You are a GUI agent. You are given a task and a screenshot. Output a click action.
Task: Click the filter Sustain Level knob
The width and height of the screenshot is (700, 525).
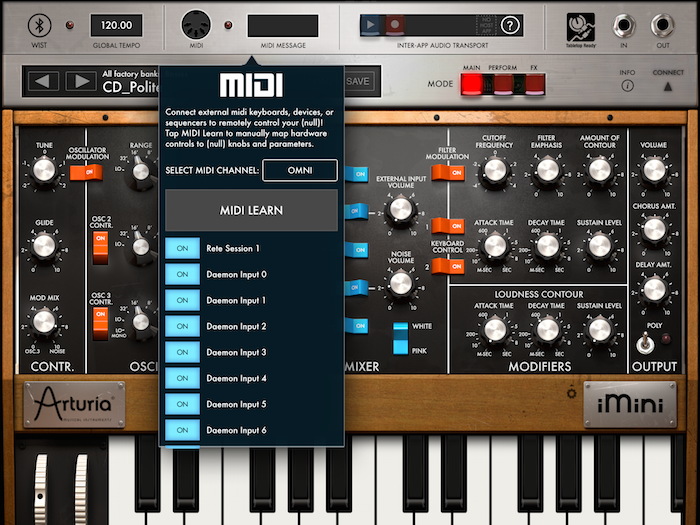(600, 246)
